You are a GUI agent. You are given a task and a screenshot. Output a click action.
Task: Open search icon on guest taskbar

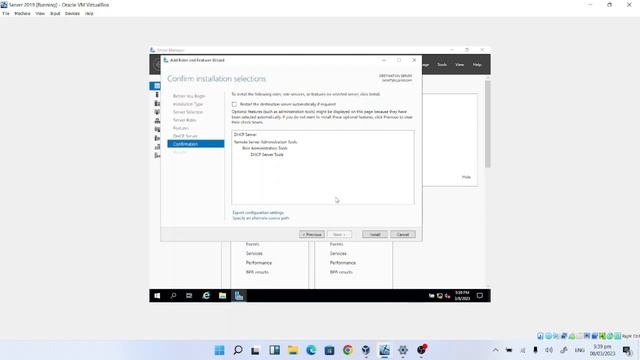(173, 296)
